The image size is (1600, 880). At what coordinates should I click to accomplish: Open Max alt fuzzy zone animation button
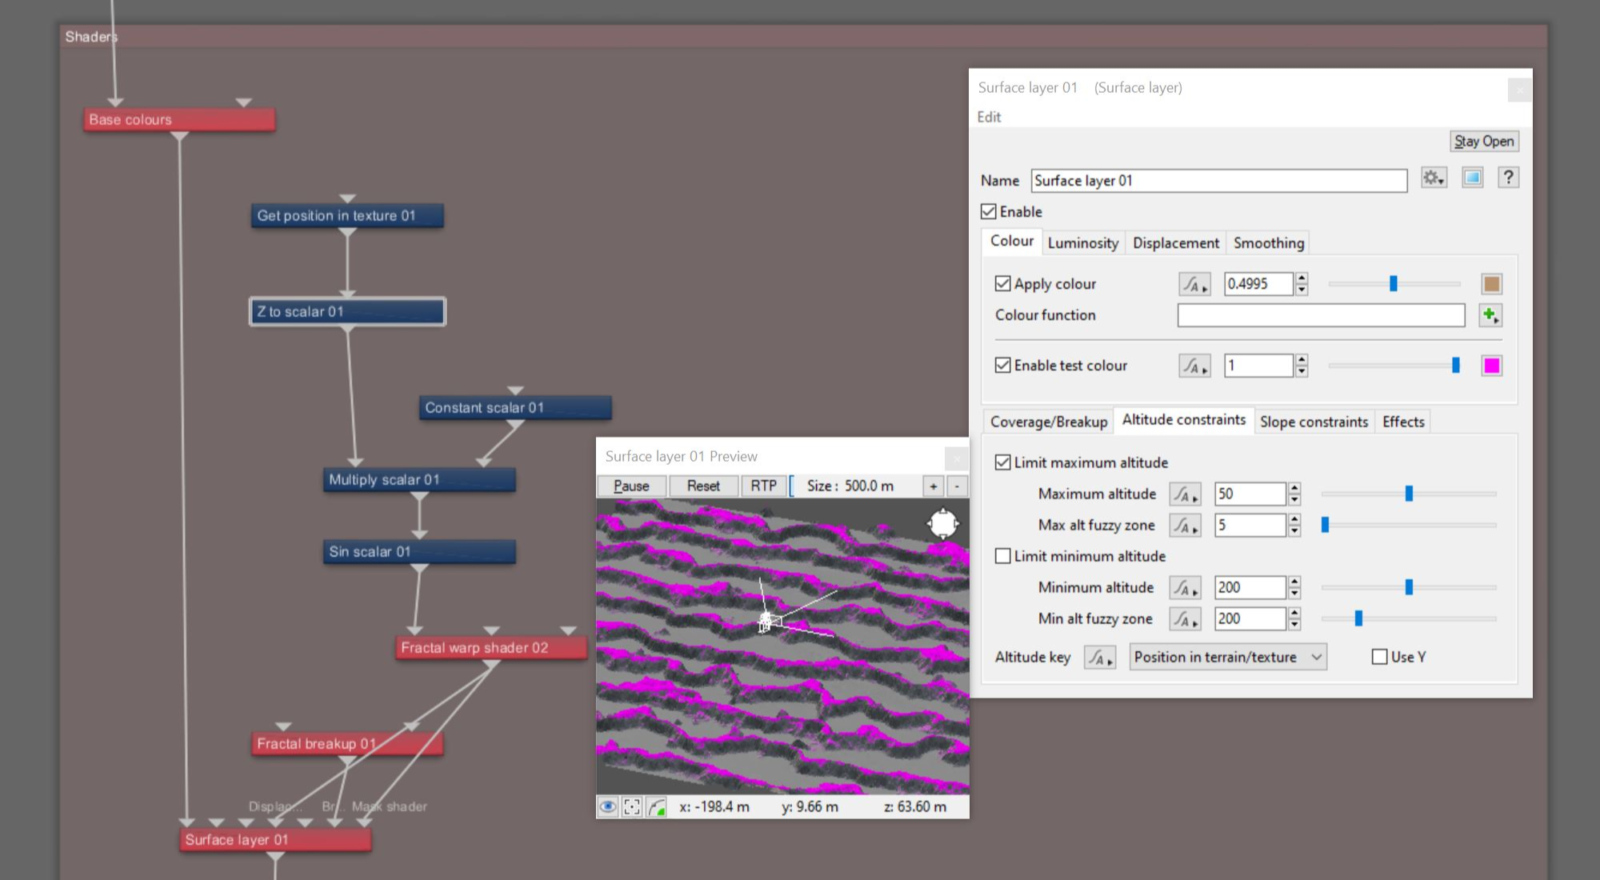pyautogui.click(x=1185, y=525)
